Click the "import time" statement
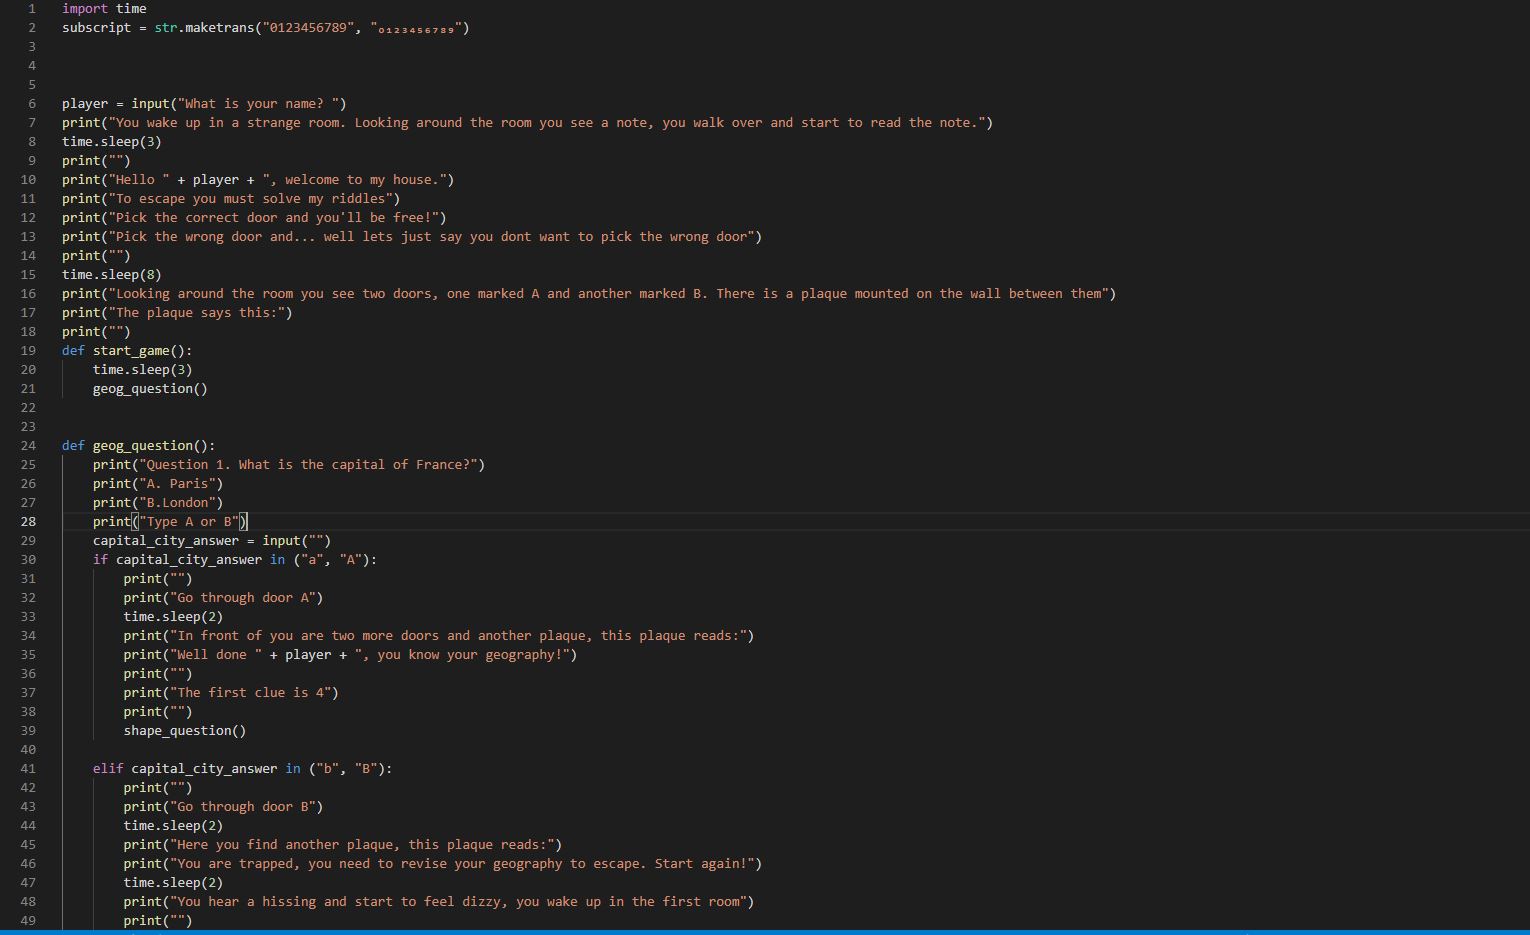The width and height of the screenshot is (1530, 935). (x=104, y=9)
